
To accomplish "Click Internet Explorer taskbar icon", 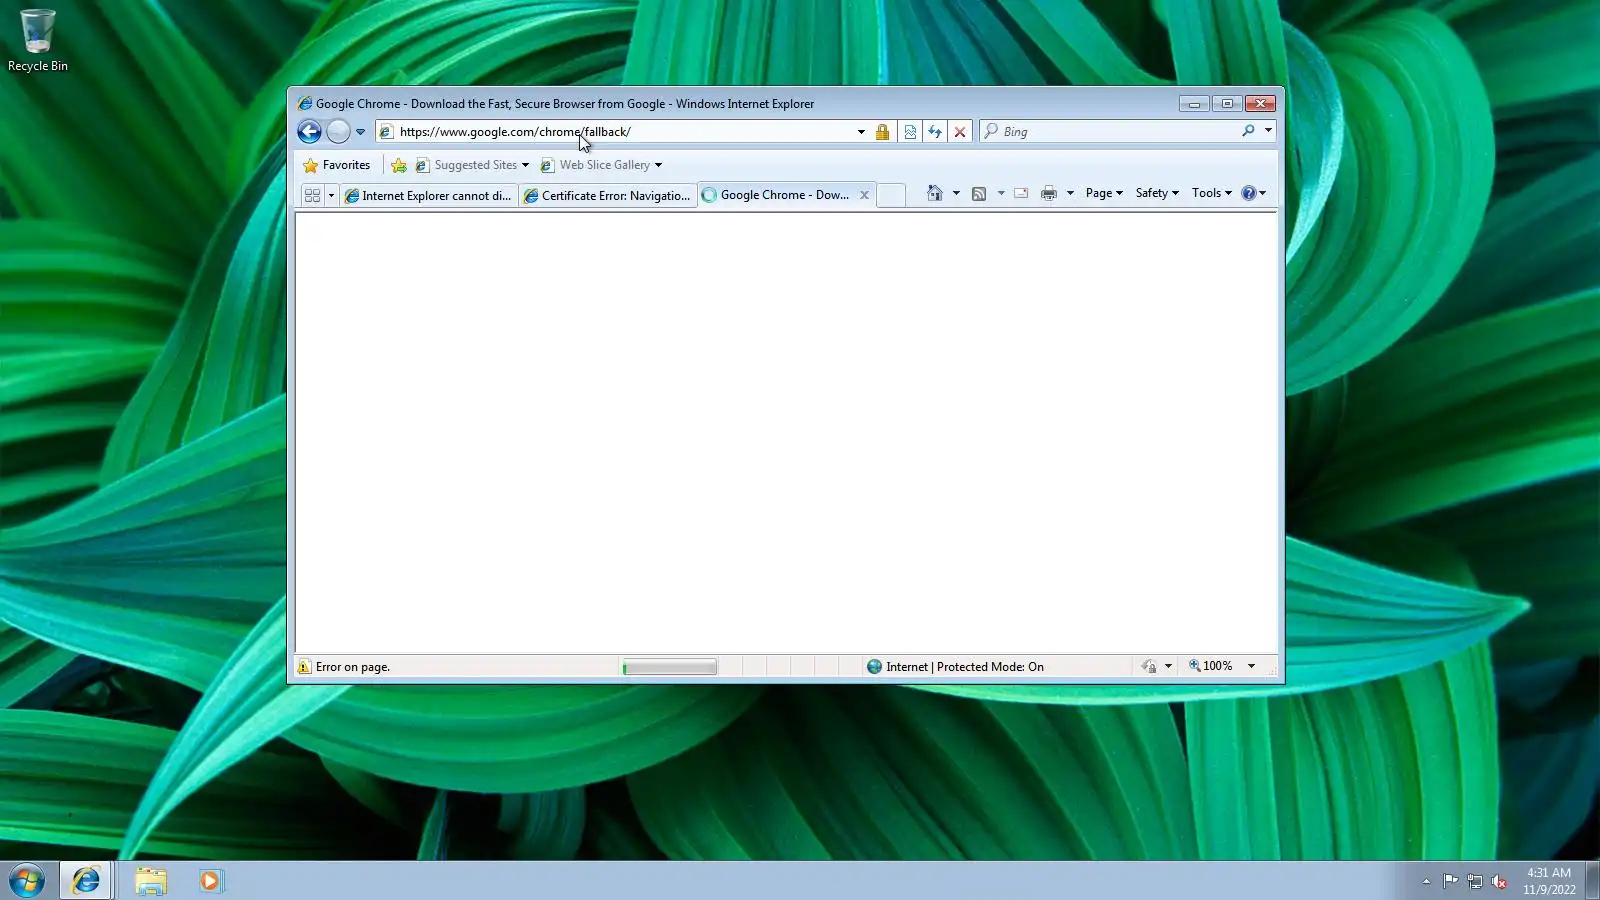I will tap(86, 881).
